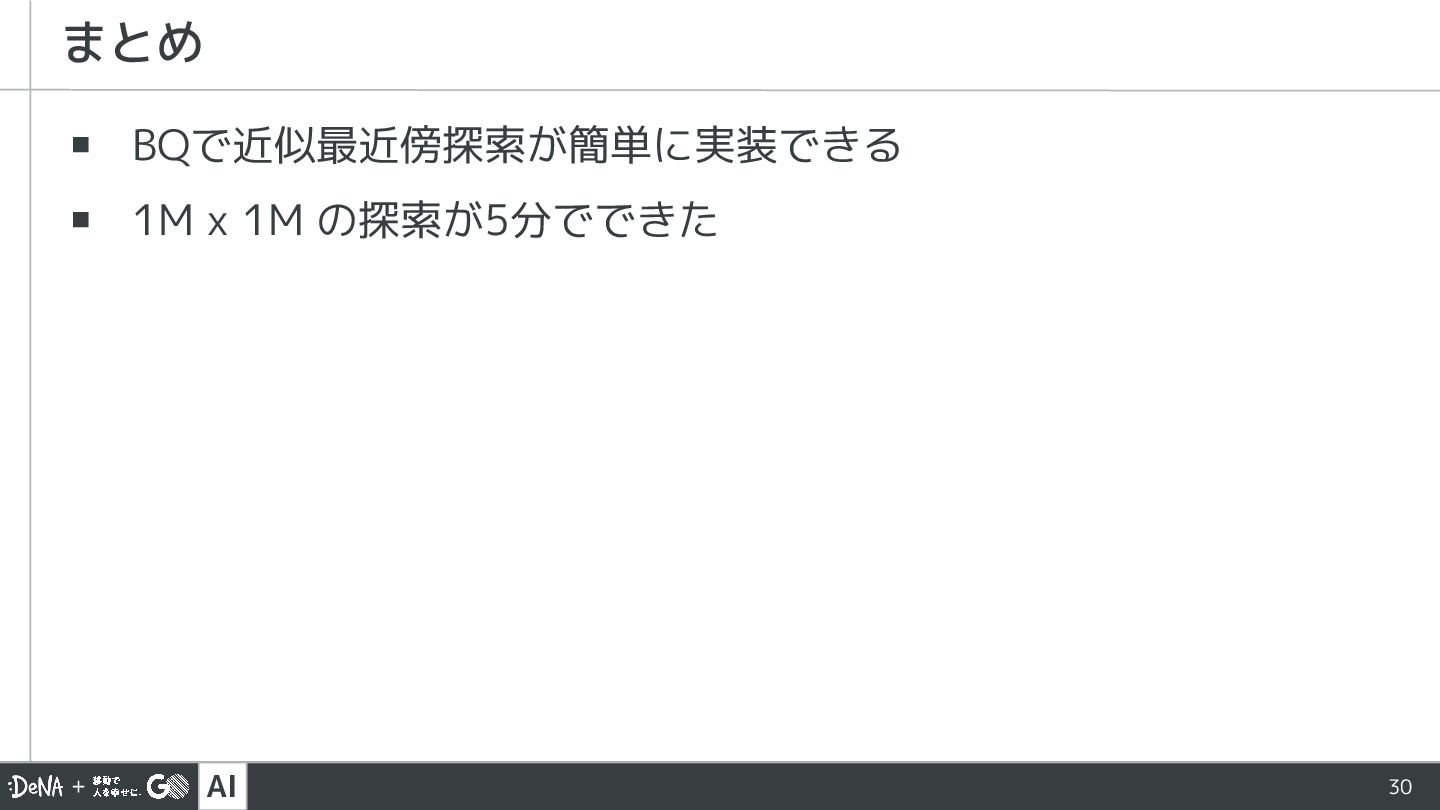The height and width of the screenshot is (810, 1440).
Task: Click slide page number 30
Action: coord(1400,787)
